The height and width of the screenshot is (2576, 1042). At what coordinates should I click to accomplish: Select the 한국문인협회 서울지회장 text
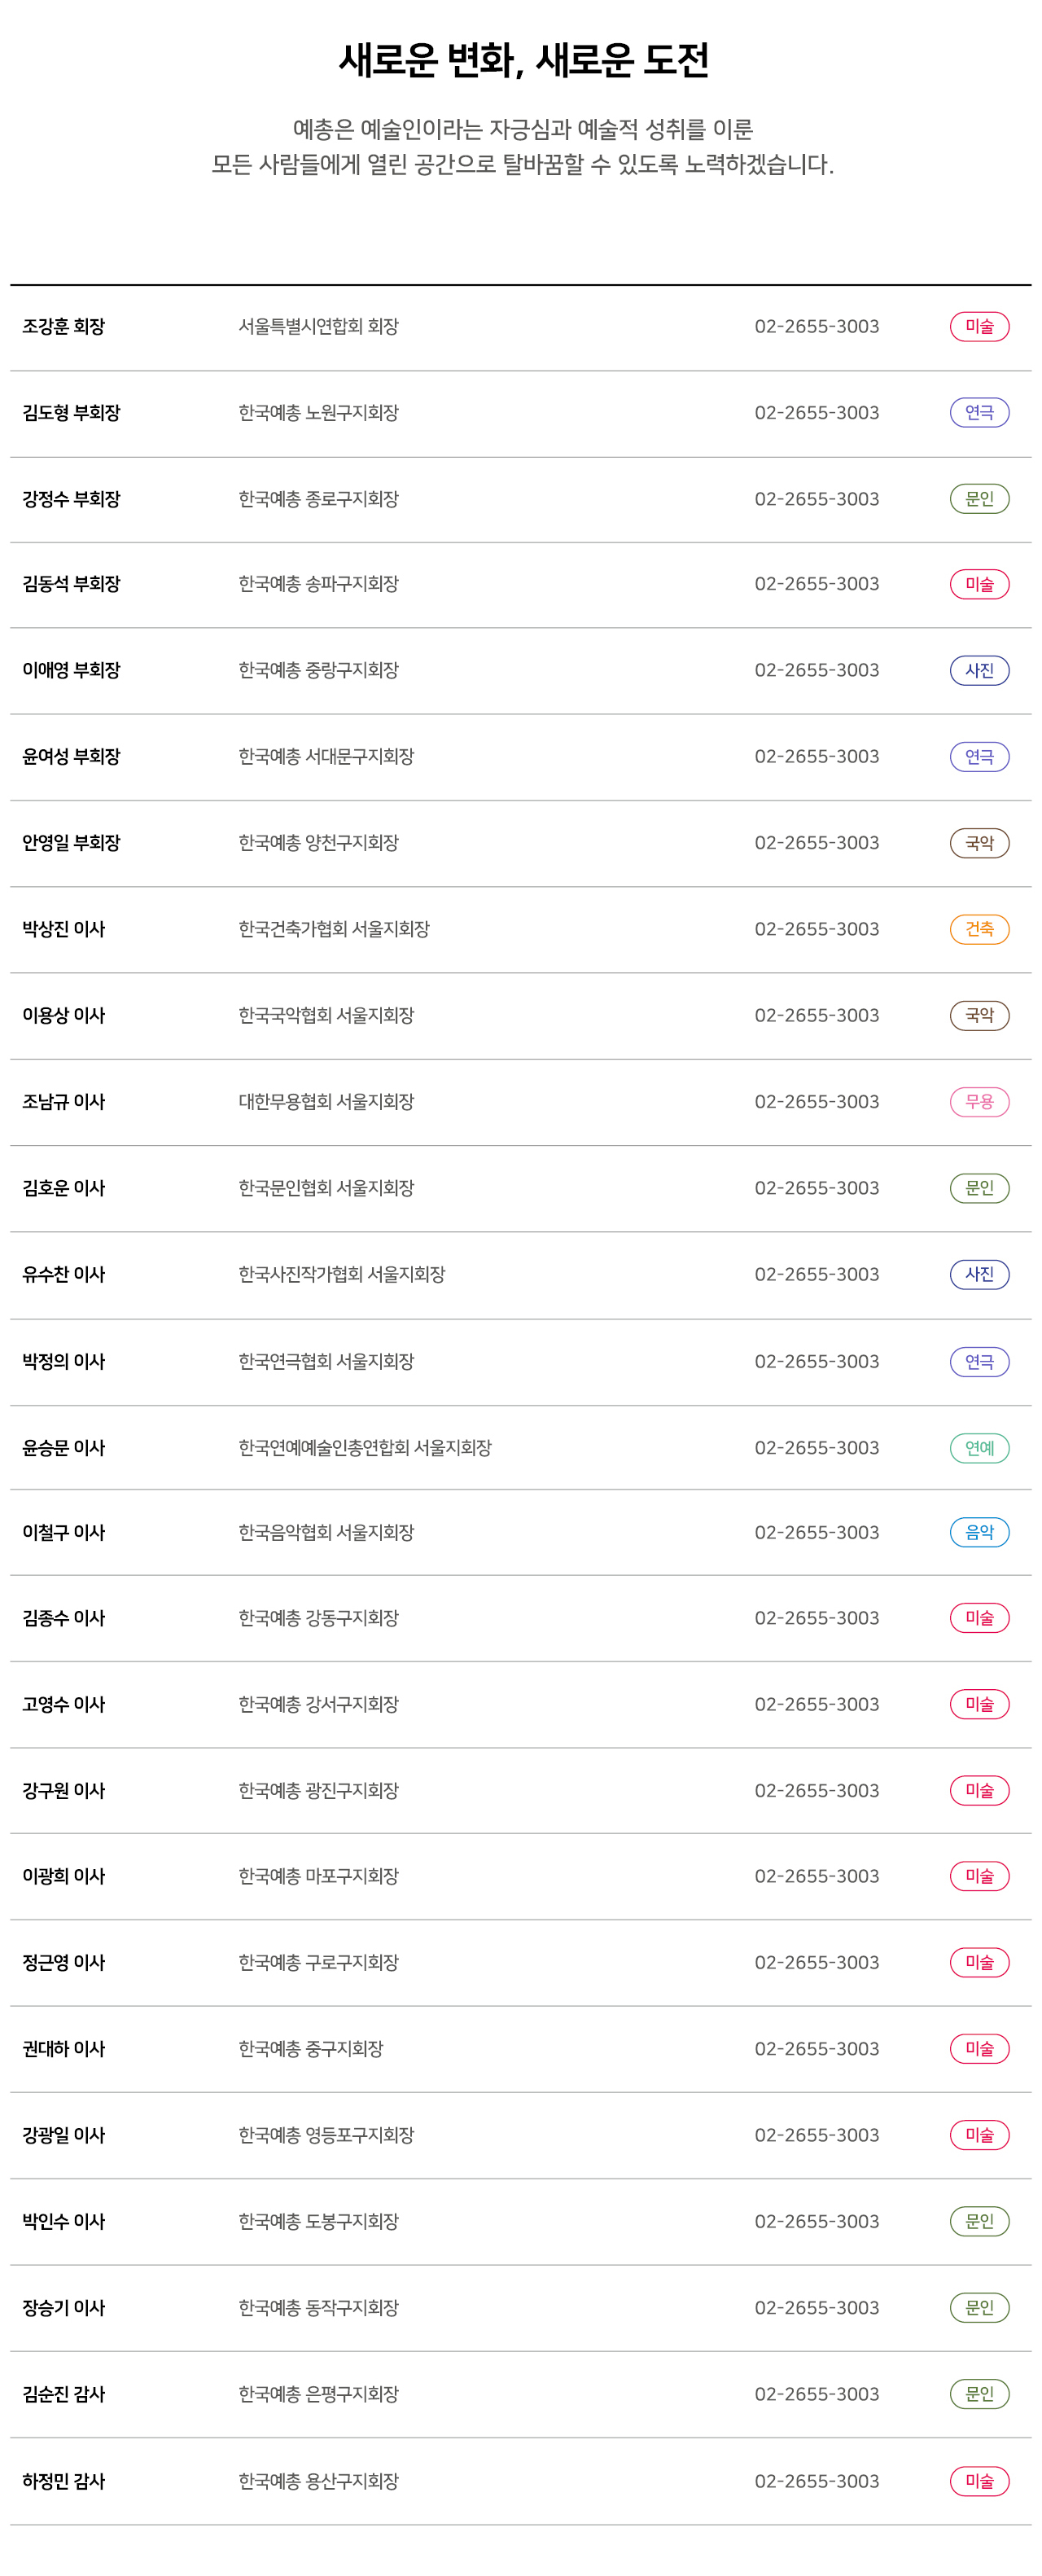[325, 1189]
